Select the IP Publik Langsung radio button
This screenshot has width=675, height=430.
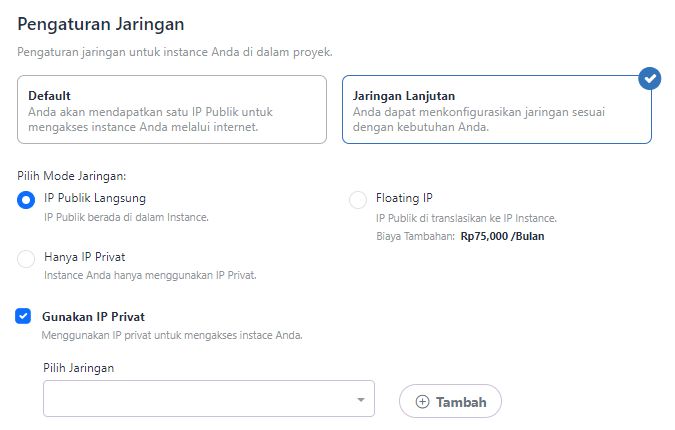(27, 200)
